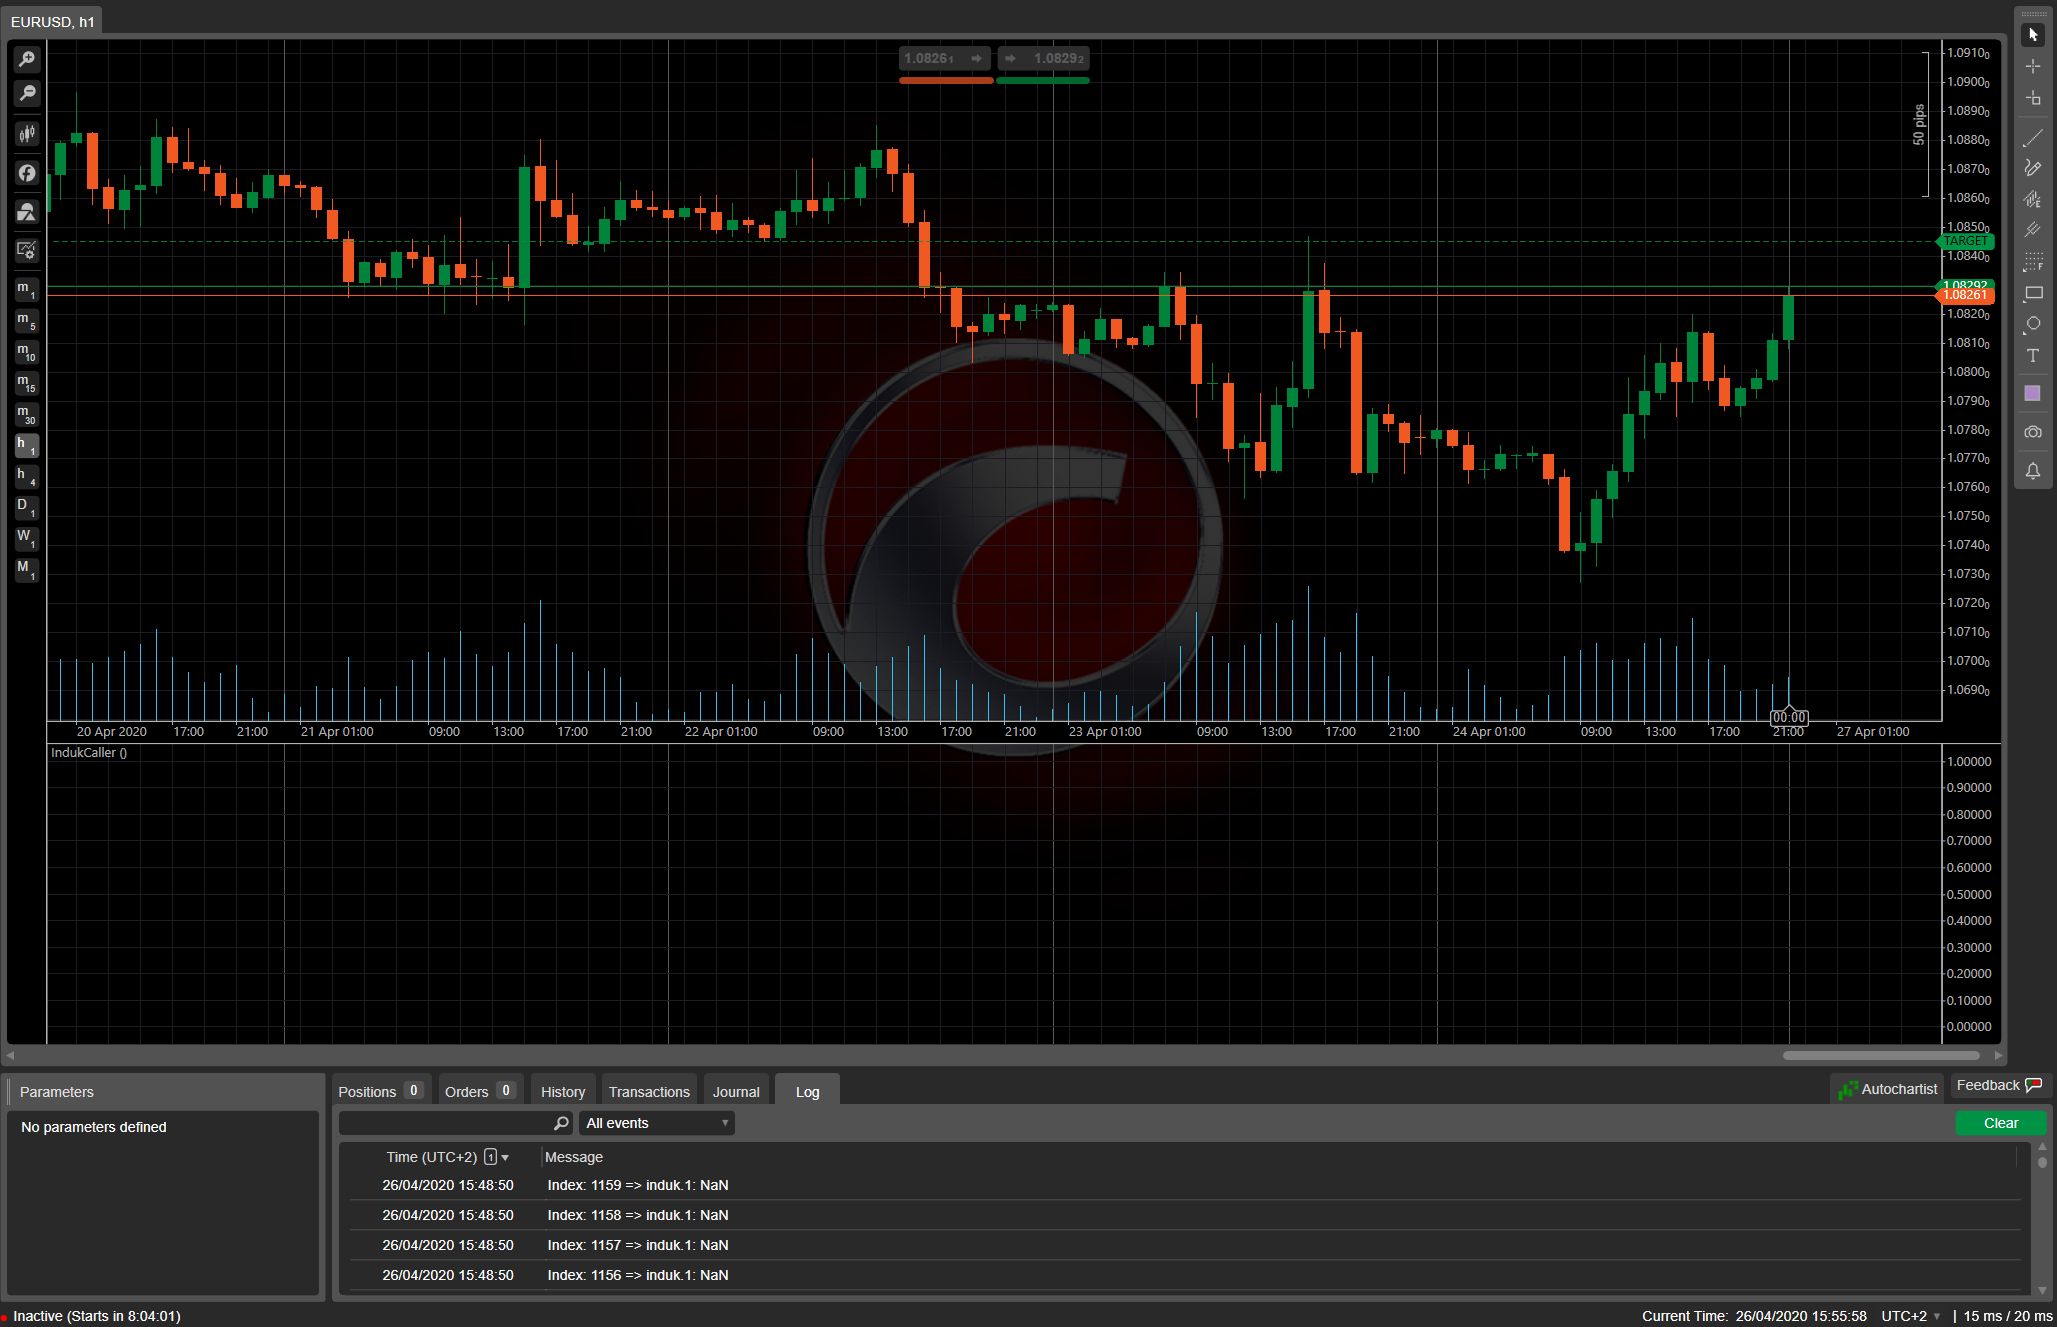Image resolution: width=2057 pixels, height=1327 pixels.
Task: Select log row Index: 1156
Action: [x=1185, y=1275]
